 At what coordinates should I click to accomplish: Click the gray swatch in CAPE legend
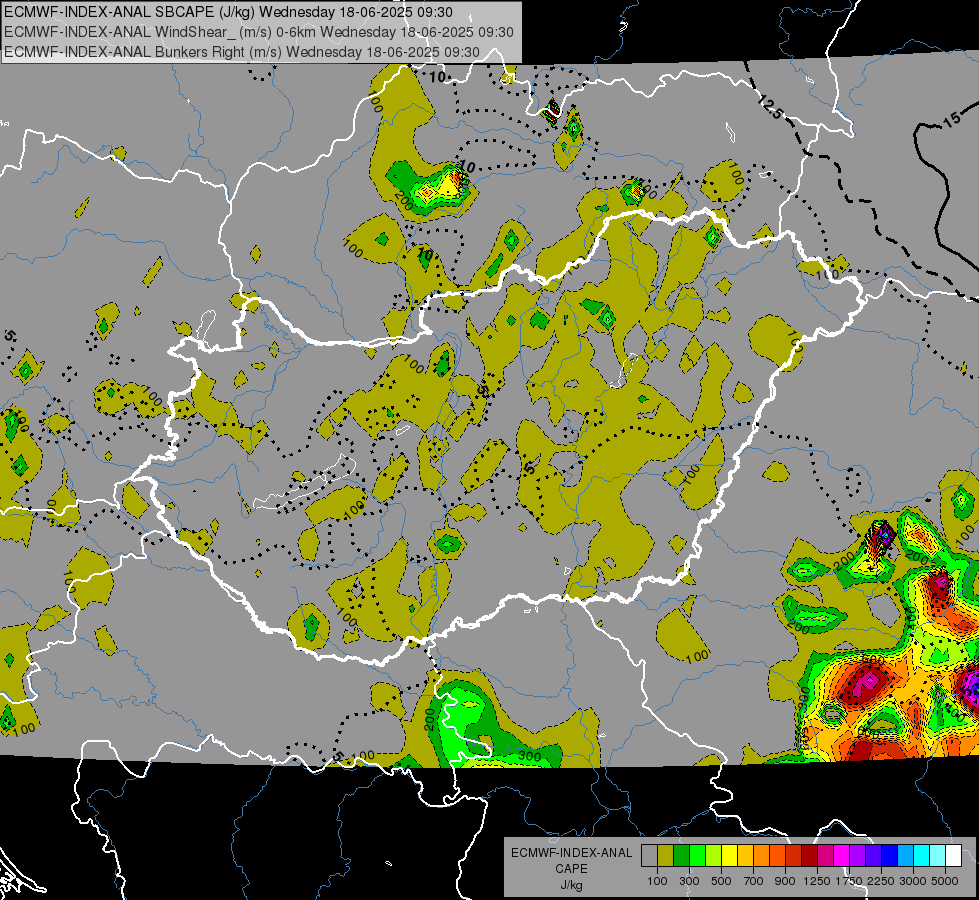[649, 856]
